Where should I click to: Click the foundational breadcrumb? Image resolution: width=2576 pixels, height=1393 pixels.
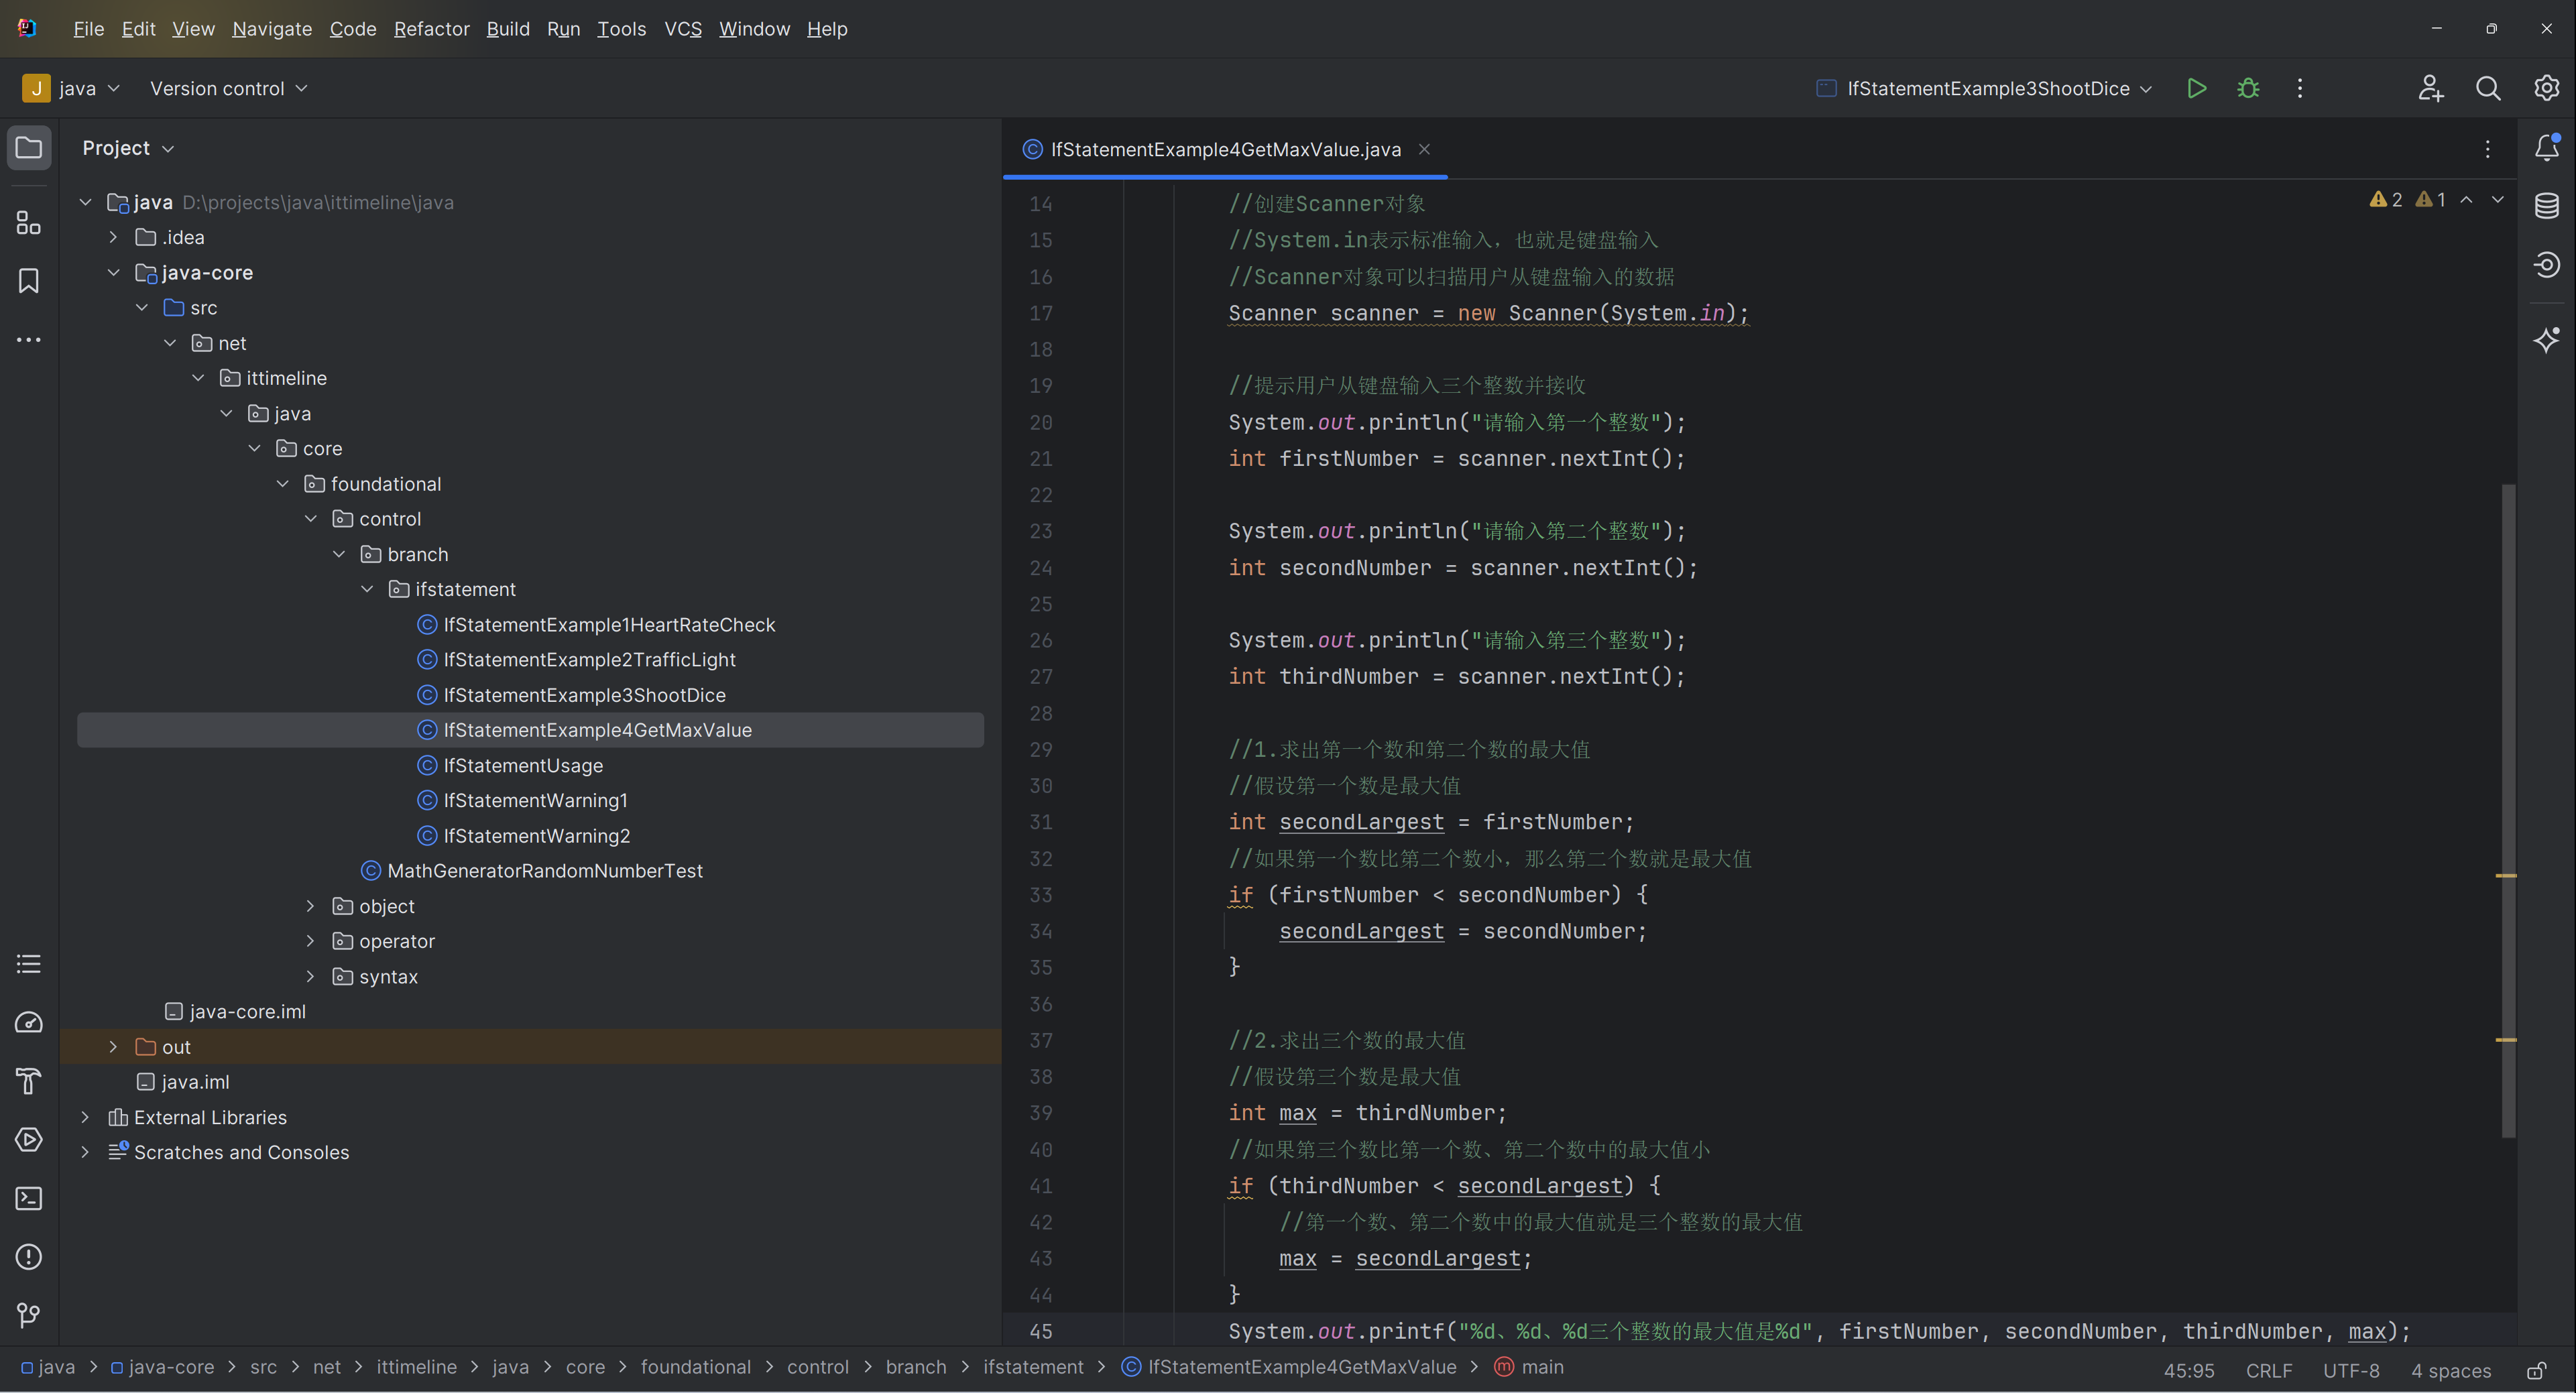coord(695,1367)
